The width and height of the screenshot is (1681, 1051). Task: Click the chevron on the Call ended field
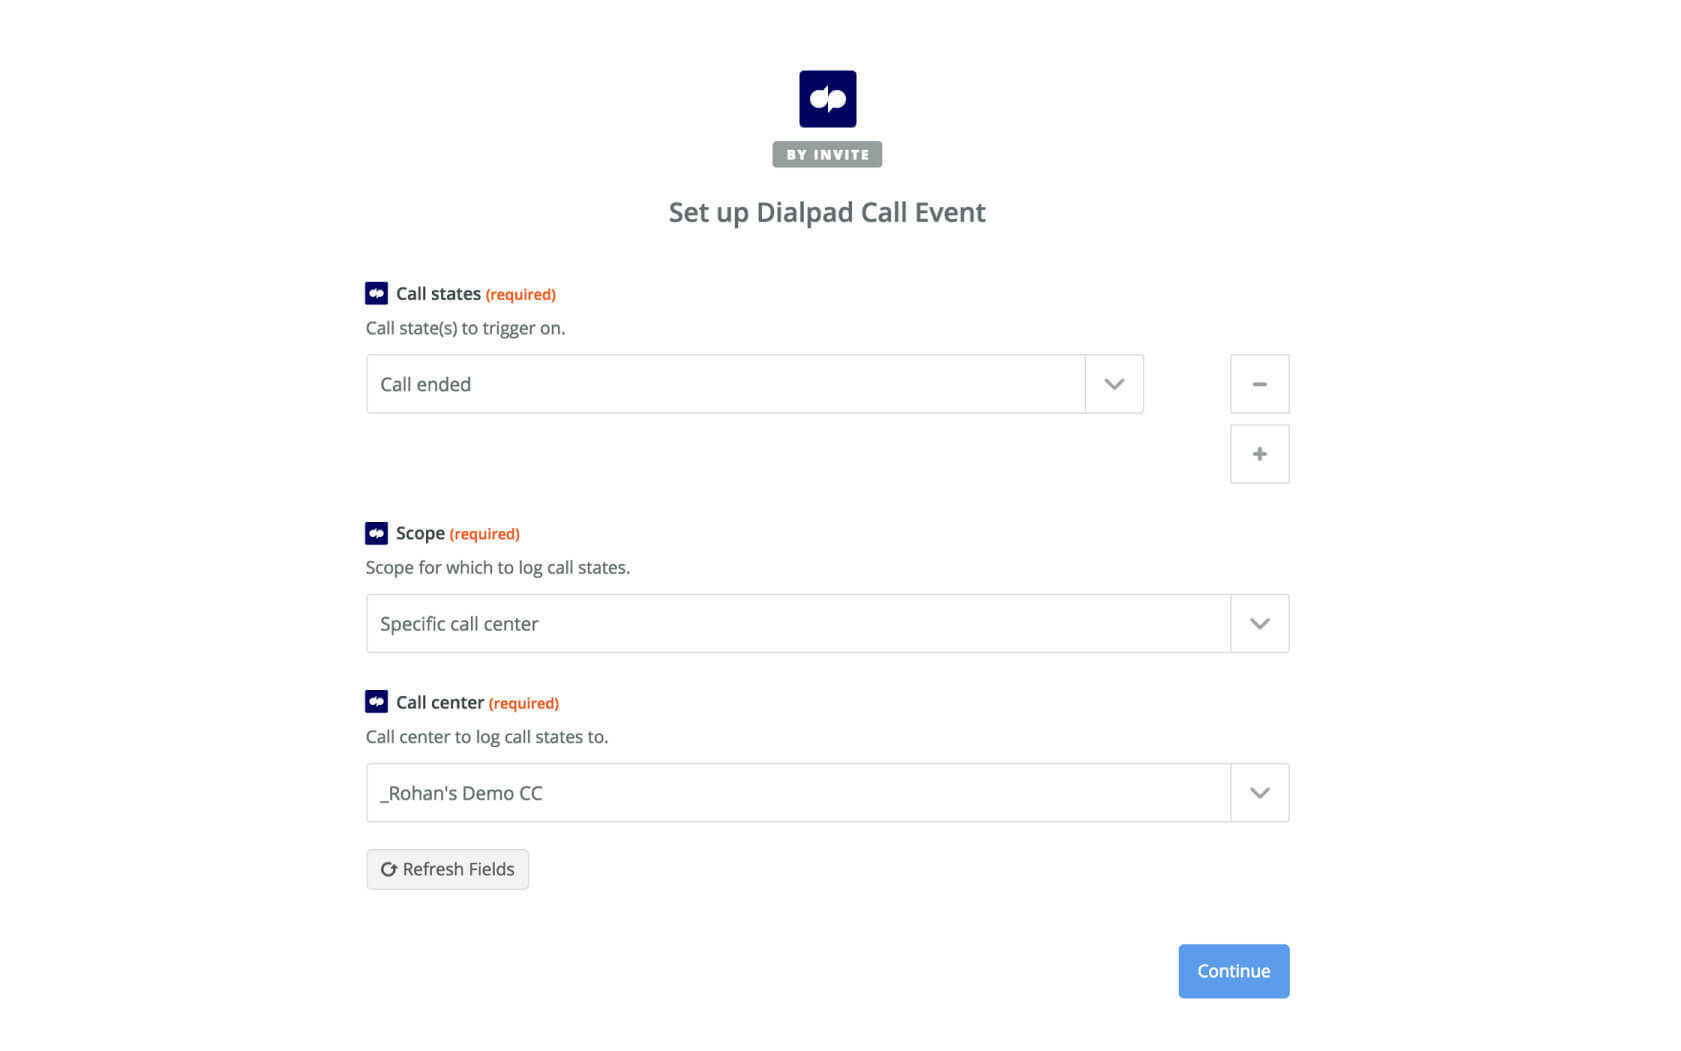pos(1113,383)
